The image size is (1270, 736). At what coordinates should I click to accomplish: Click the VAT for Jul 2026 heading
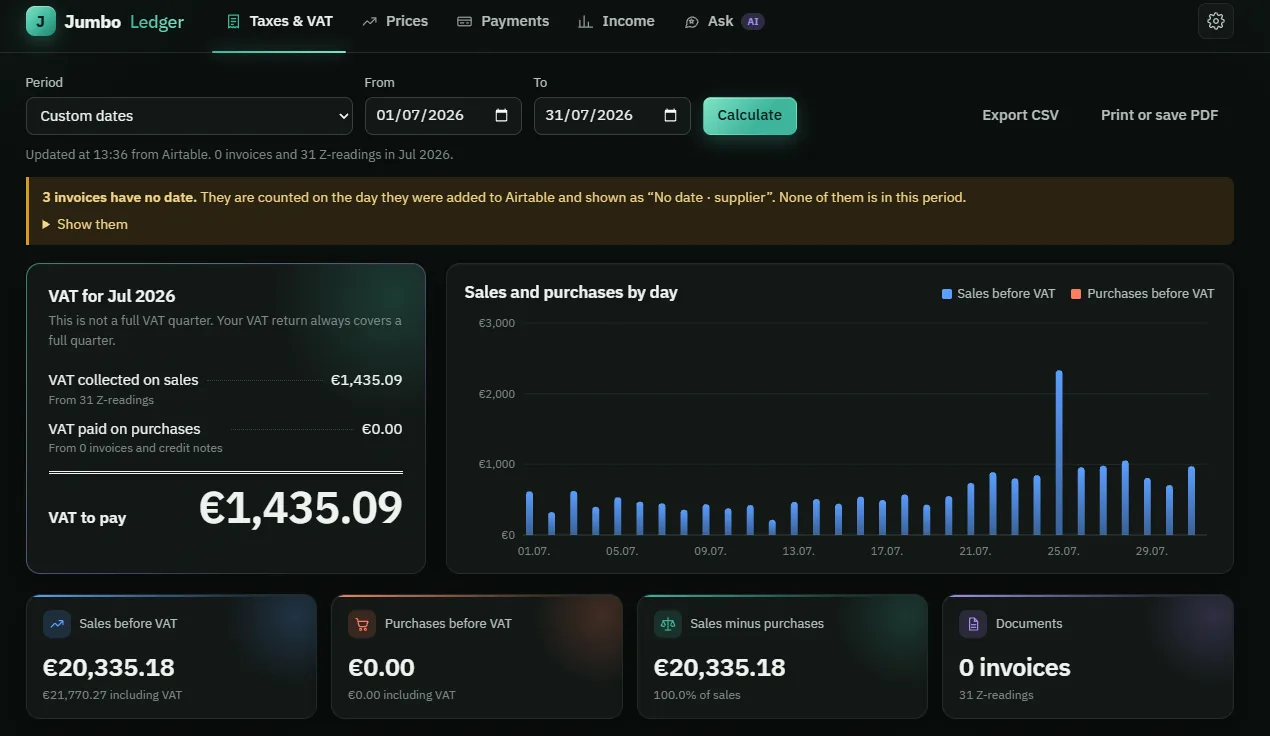coord(112,296)
